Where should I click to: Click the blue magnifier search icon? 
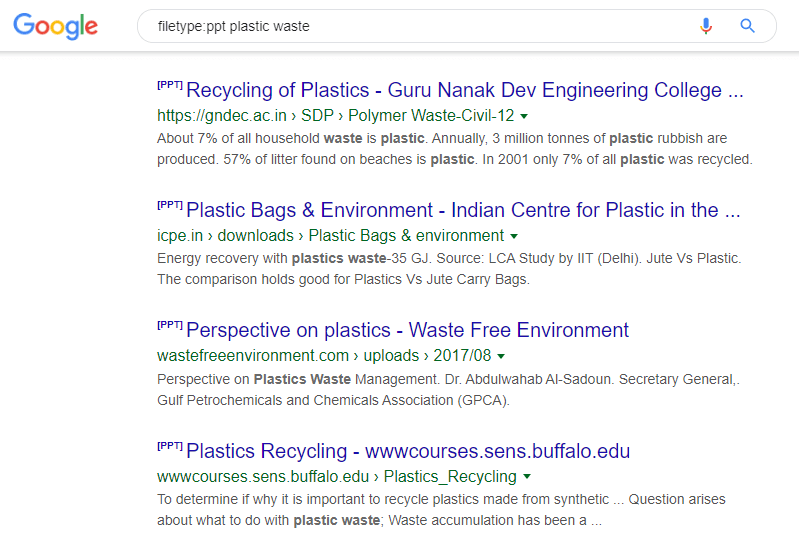point(747,25)
